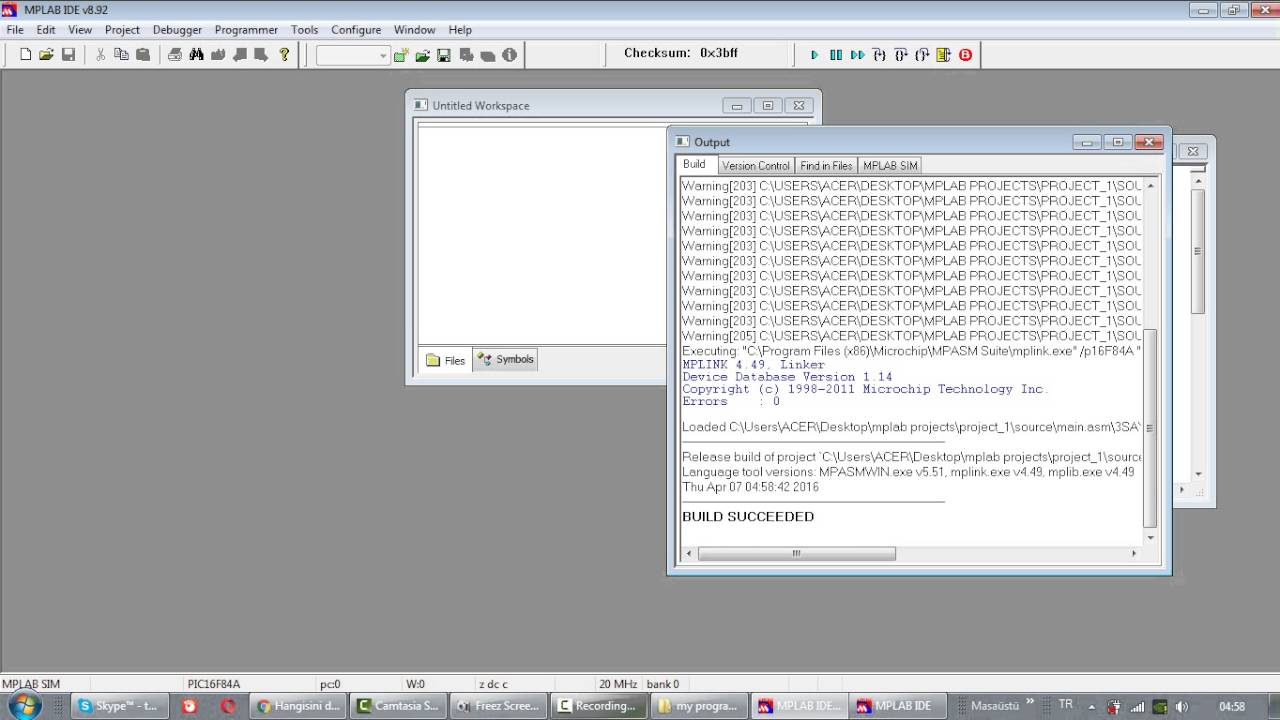Viewport: 1280px width, 720px height.
Task: Open the Help menu
Action: [x=460, y=30]
